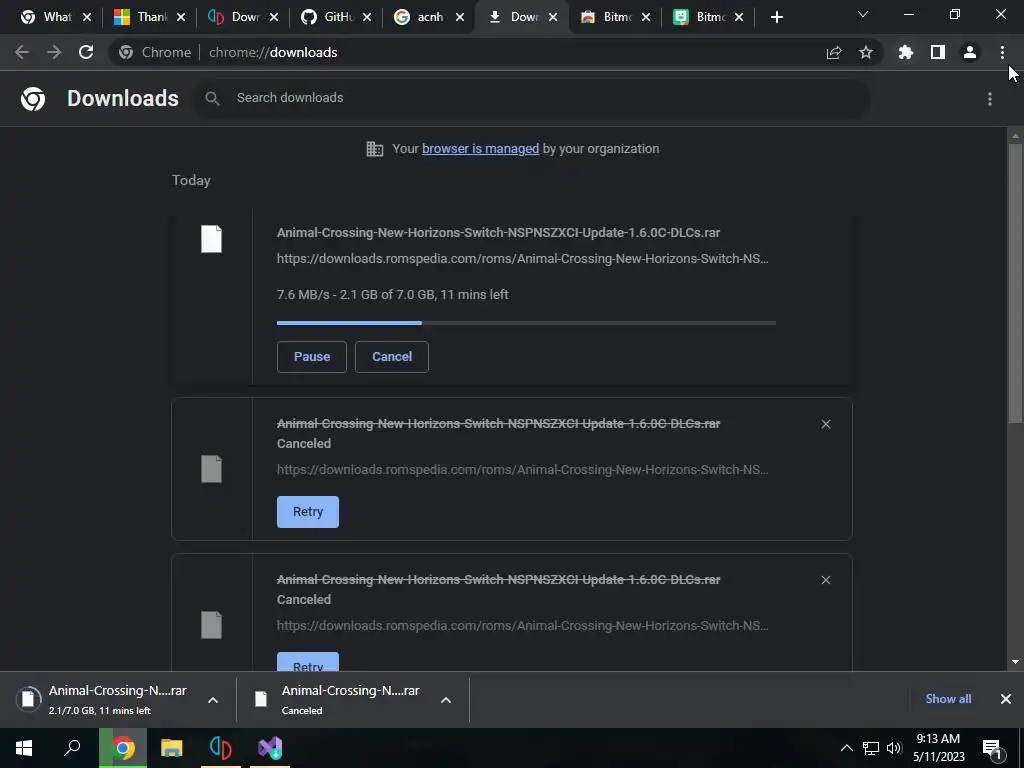Screen dimensions: 1024x768
Task: Click the forward navigation arrow
Action: 54,52
